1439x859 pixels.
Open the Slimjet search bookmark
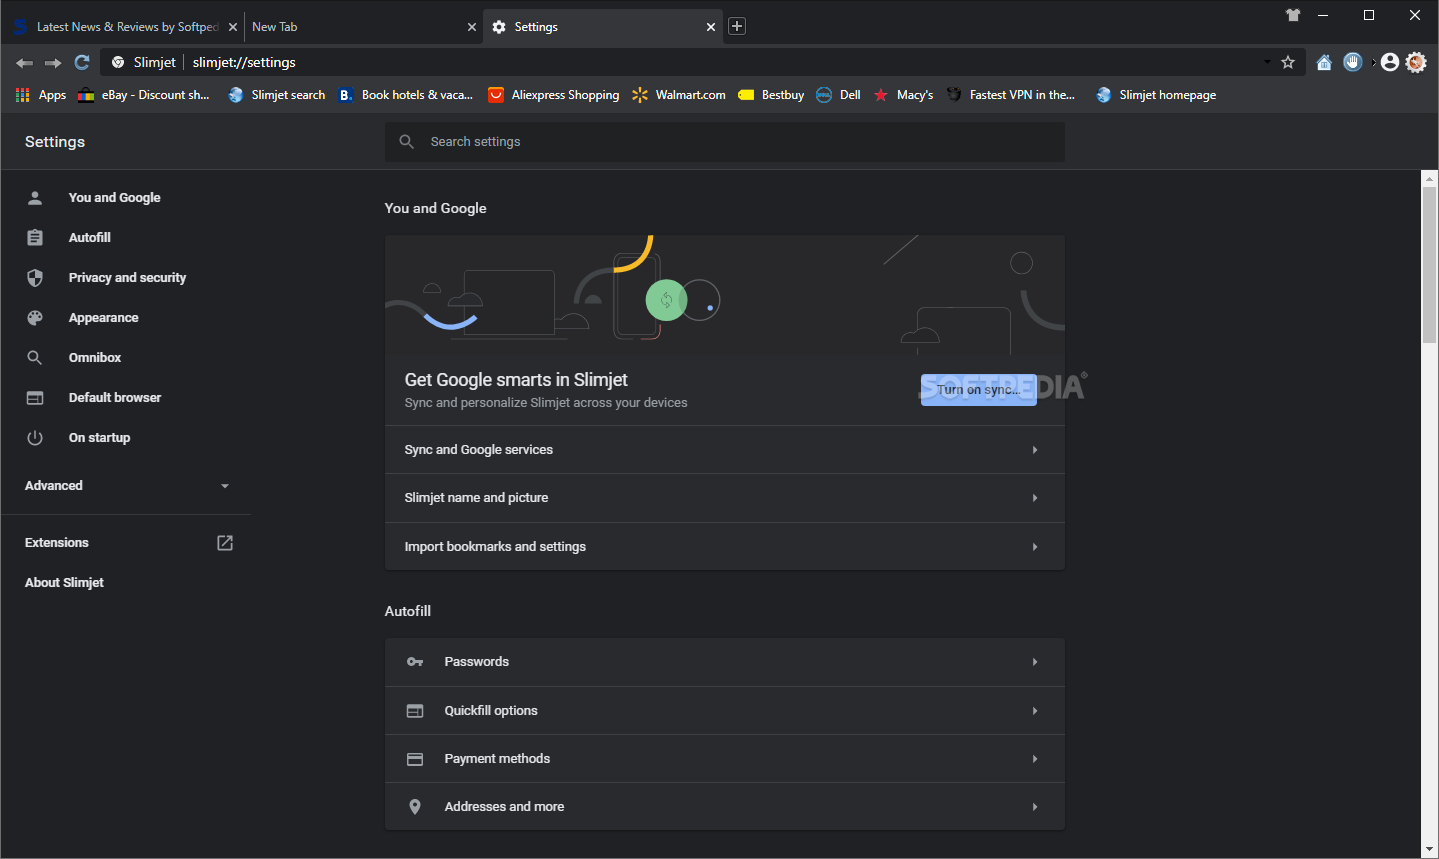pyautogui.click(x=277, y=95)
